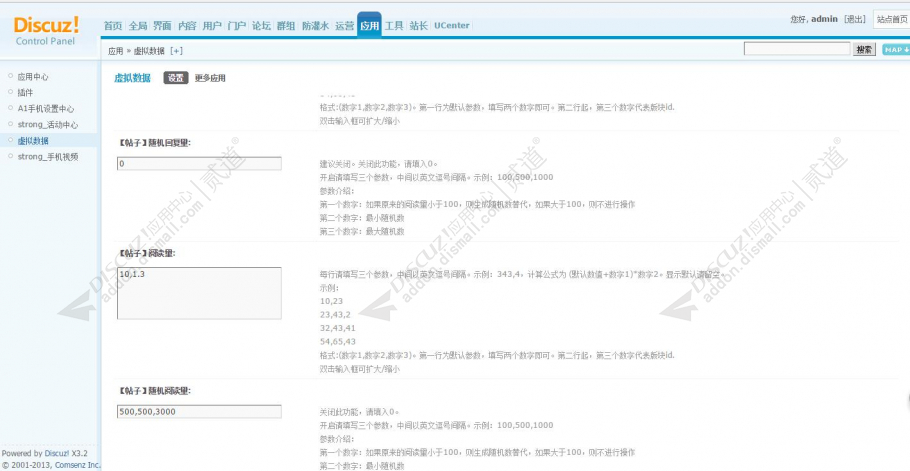Click example line 32,43,41

tap(338, 328)
